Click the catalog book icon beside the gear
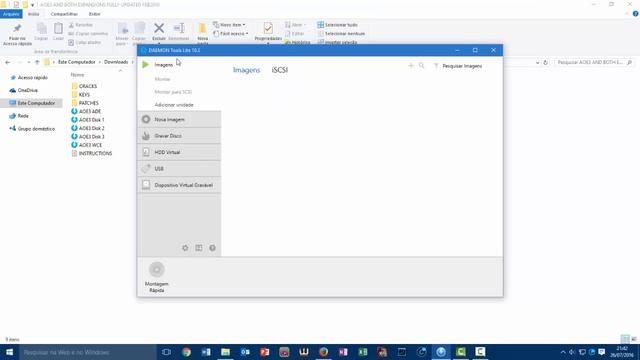The height and width of the screenshot is (360, 640). [x=199, y=248]
